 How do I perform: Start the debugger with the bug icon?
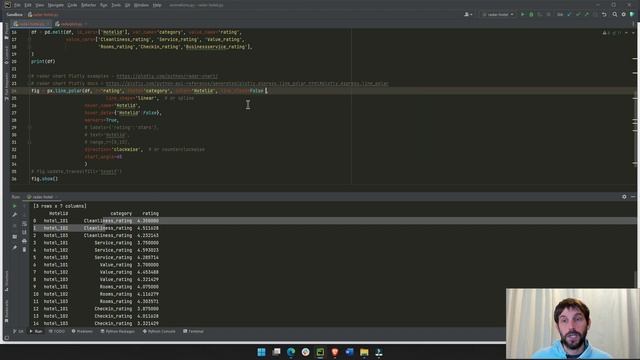point(531,14)
